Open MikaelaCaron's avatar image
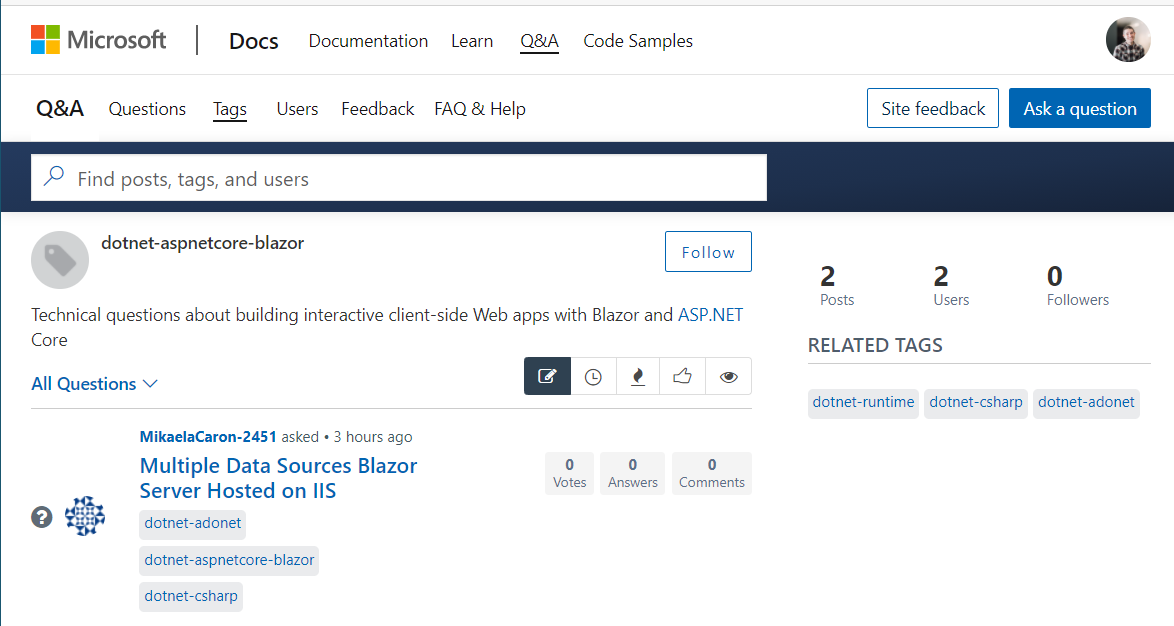 [x=85, y=516]
